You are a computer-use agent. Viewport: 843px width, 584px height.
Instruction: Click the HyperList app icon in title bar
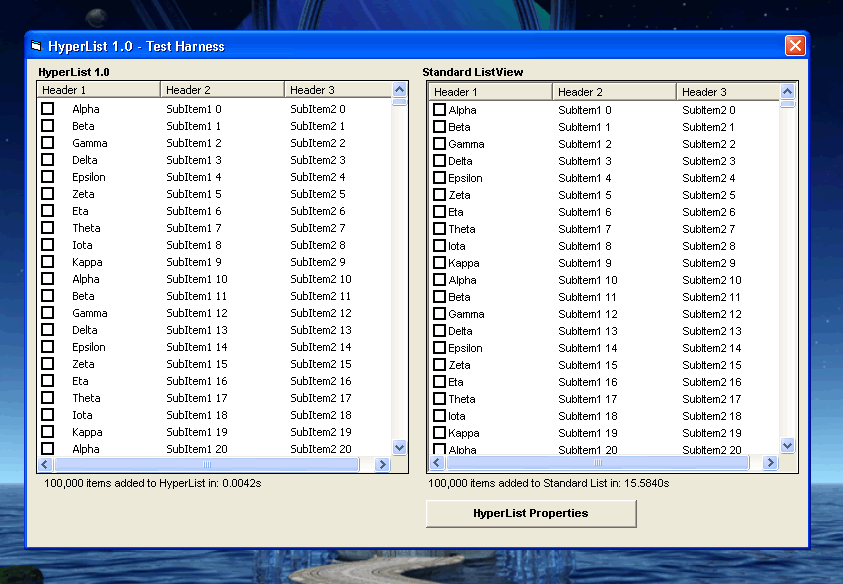(37, 46)
